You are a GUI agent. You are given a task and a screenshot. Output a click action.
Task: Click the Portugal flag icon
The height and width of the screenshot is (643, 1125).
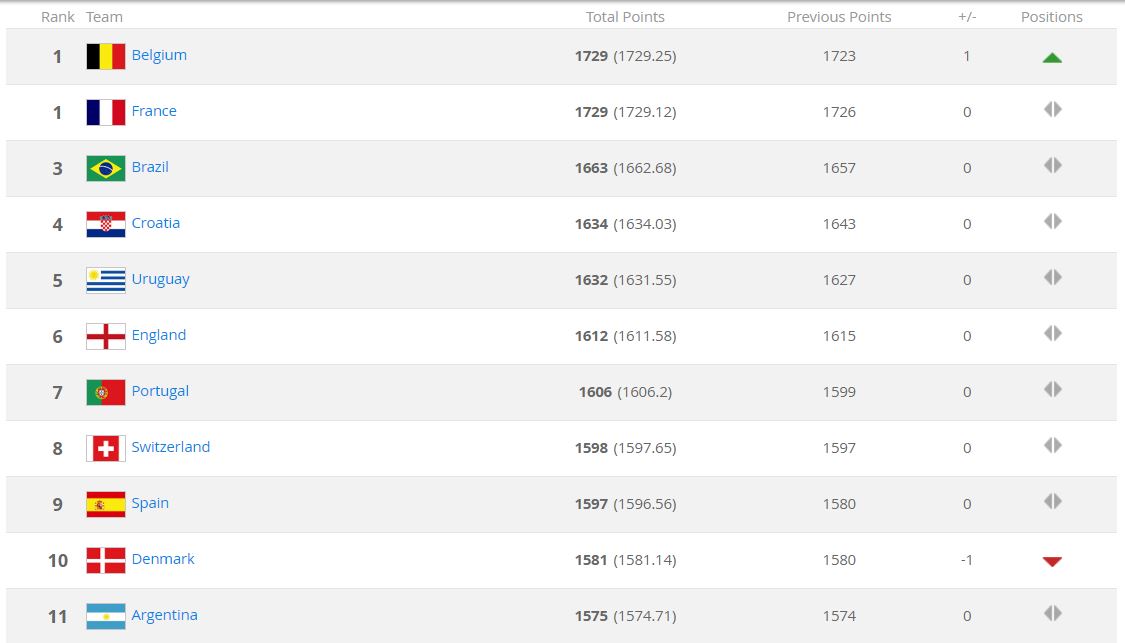(x=105, y=392)
